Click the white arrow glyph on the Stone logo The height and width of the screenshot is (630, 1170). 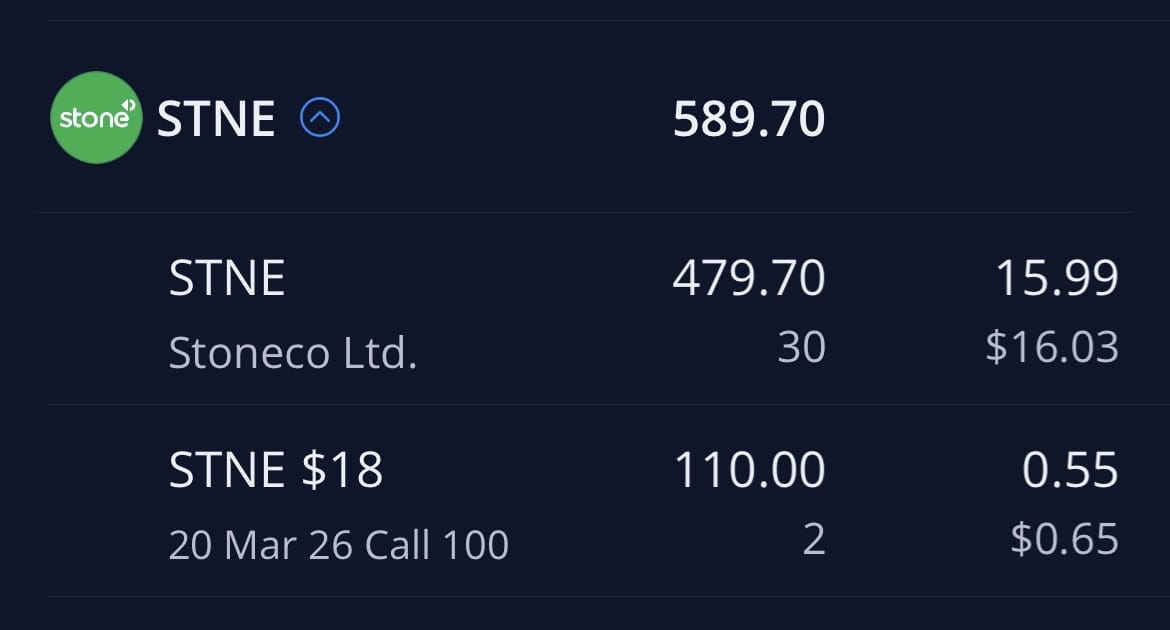(127, 106)
